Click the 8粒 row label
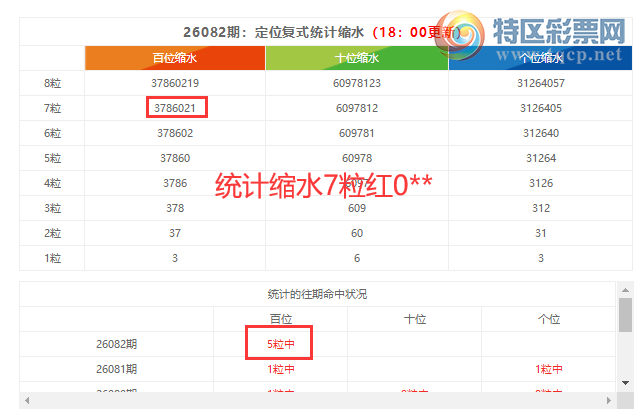 (53, 83)
